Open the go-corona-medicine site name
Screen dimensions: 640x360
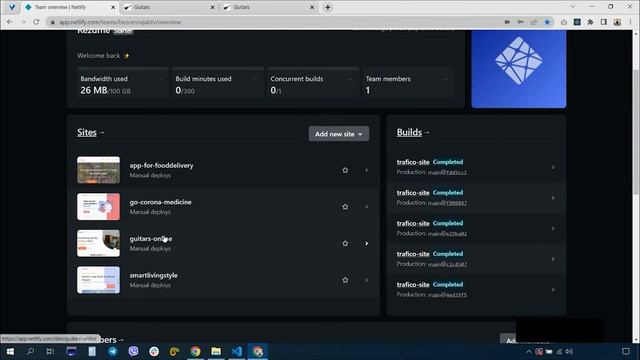pos(160,202)
